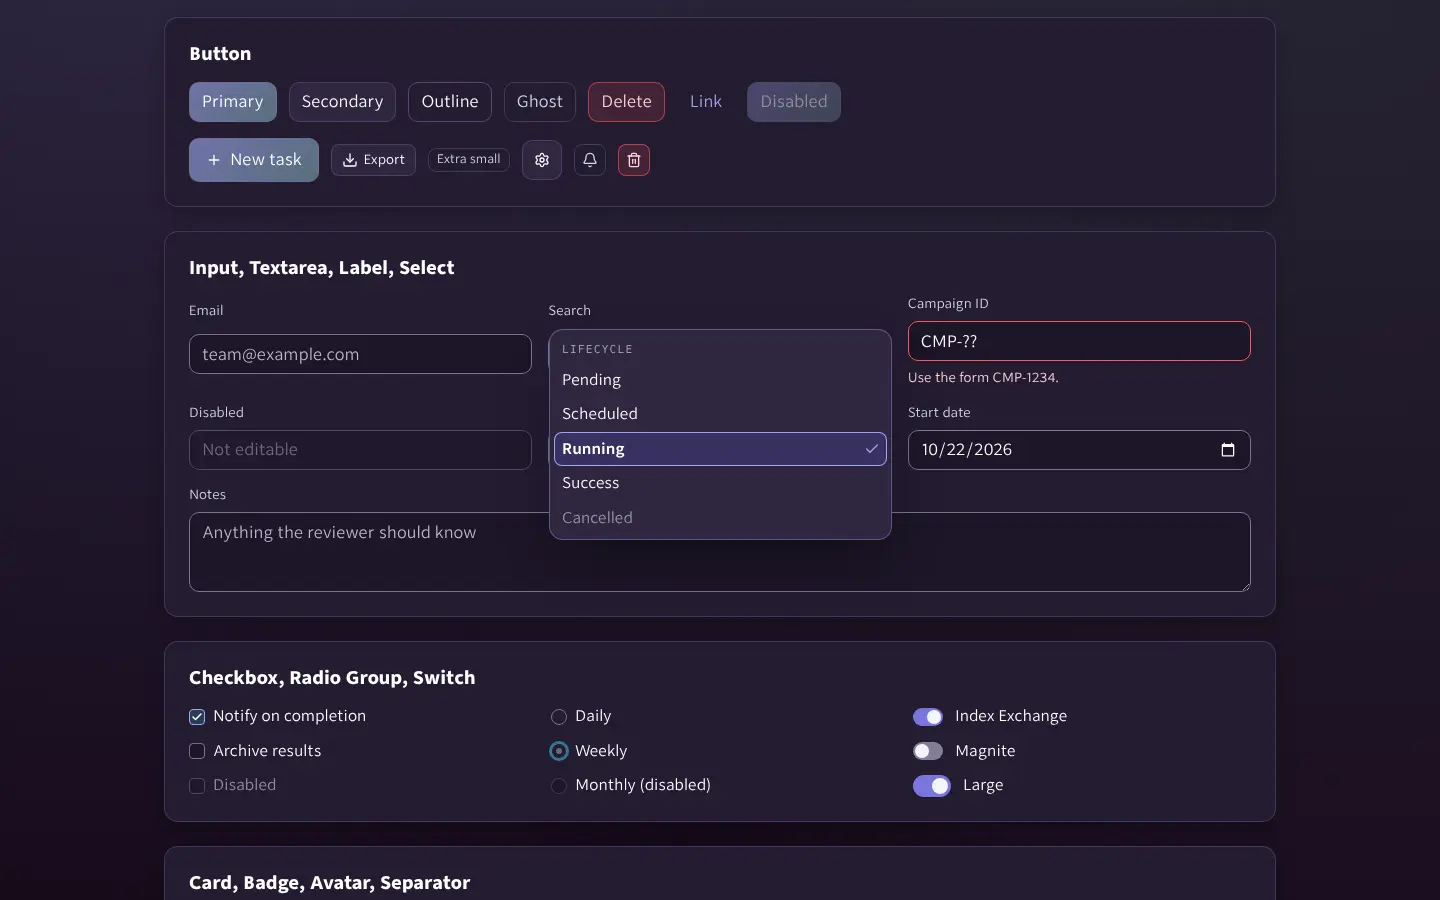The width and height of the screenshot is (1440, 900).
Task: Uncheck Notify on completion checkbox
Action: [197, 717]
